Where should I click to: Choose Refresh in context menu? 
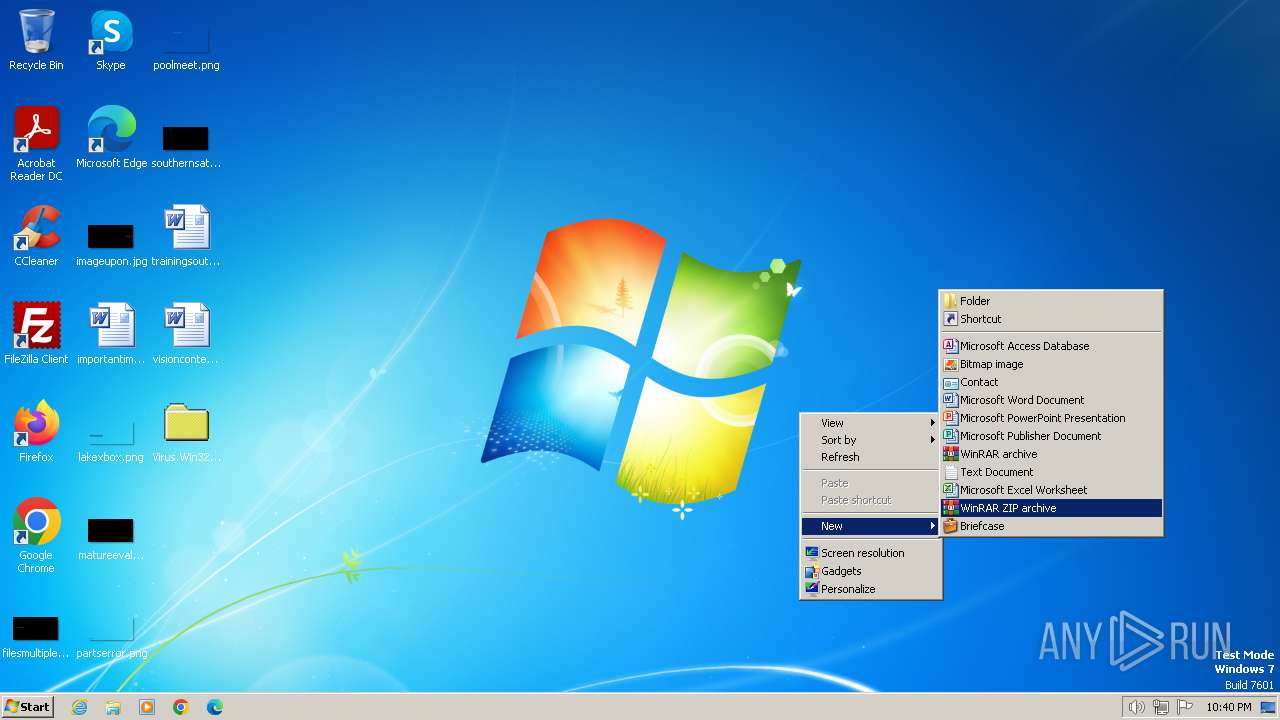[871, 457]
